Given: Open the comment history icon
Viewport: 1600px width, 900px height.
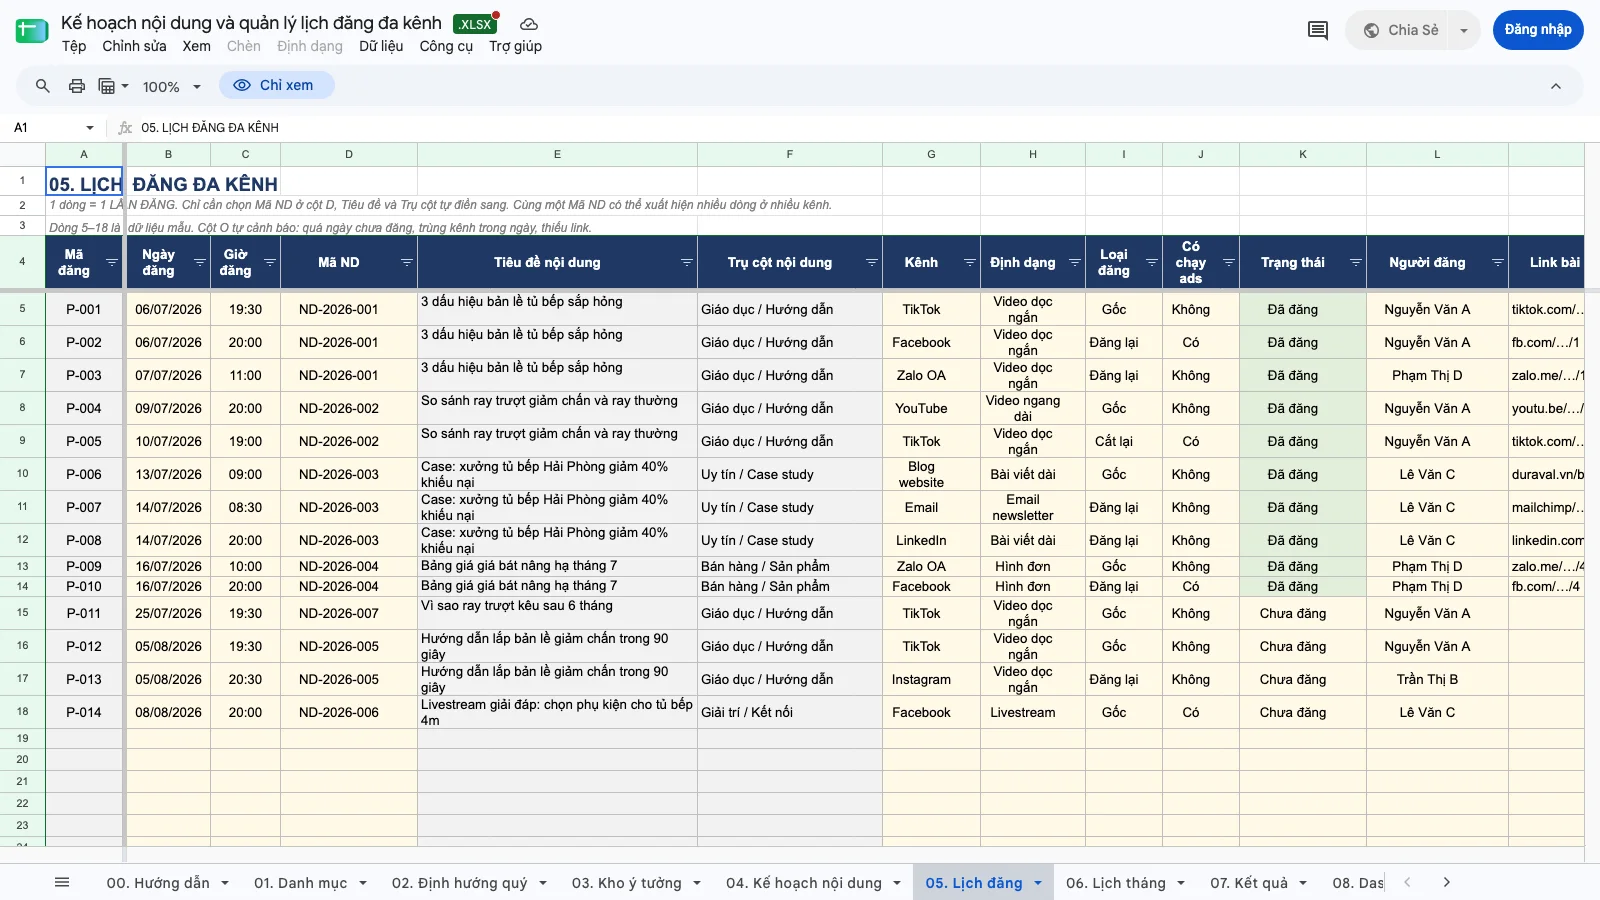Looking at the screenshot, I should point(1318,30).
